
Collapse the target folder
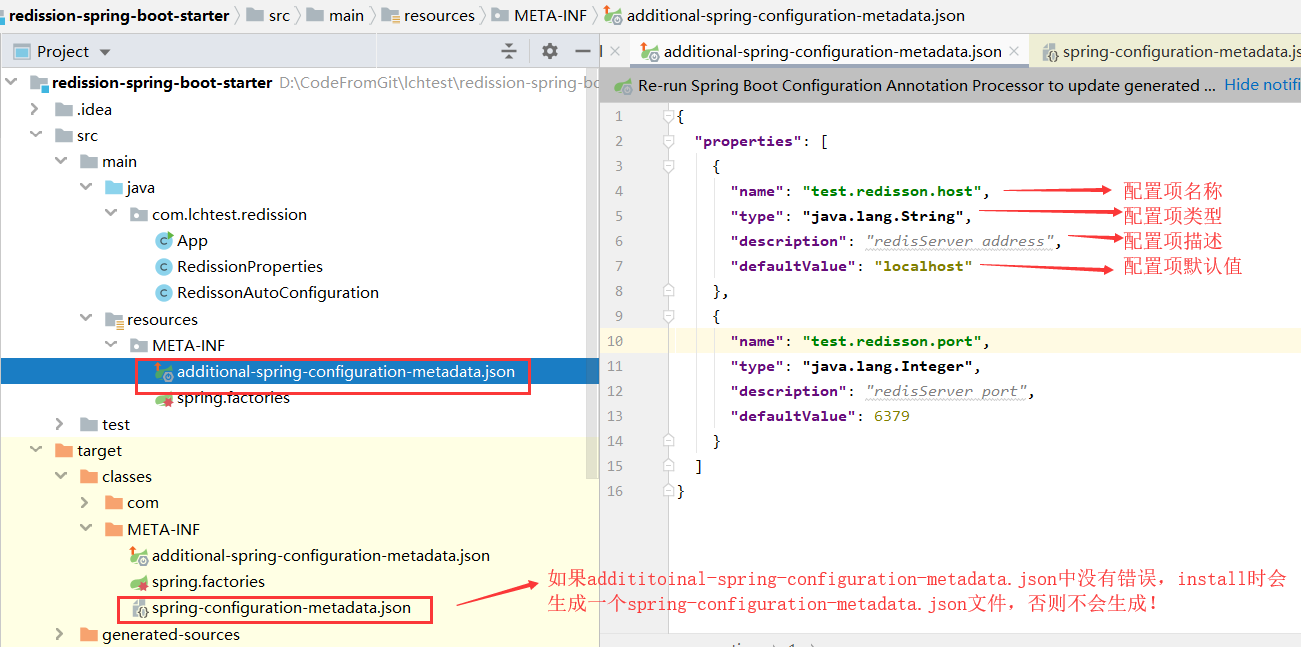click(35, 450)
